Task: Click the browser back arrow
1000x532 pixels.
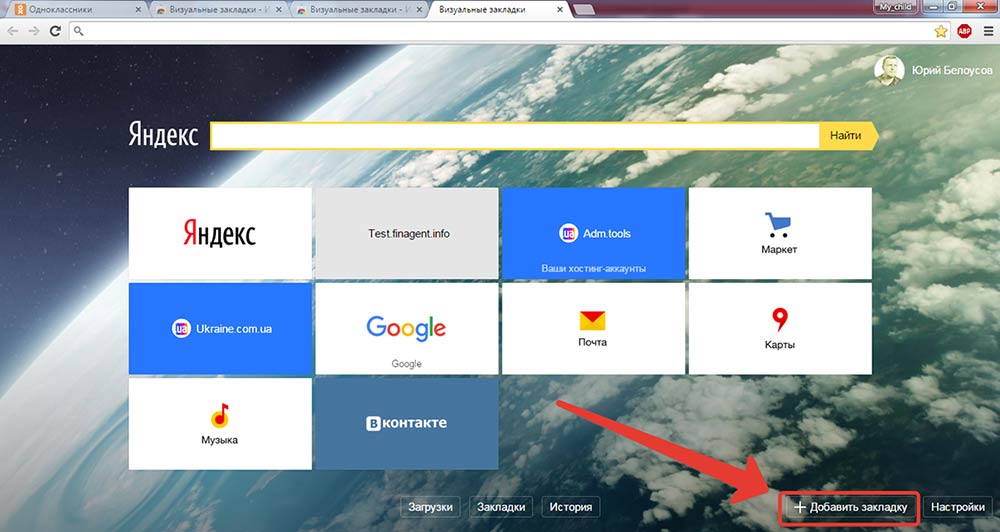Action: (13, 31)
